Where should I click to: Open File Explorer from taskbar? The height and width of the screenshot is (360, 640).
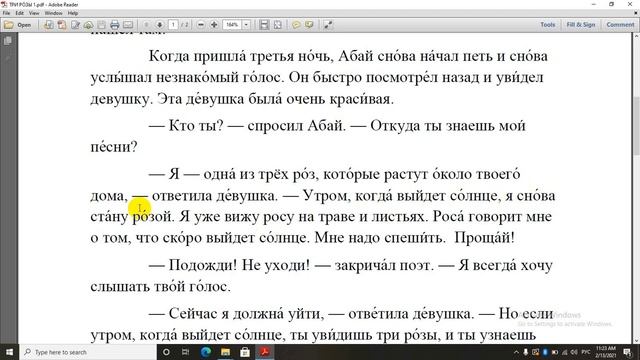(x=225, y=352)
